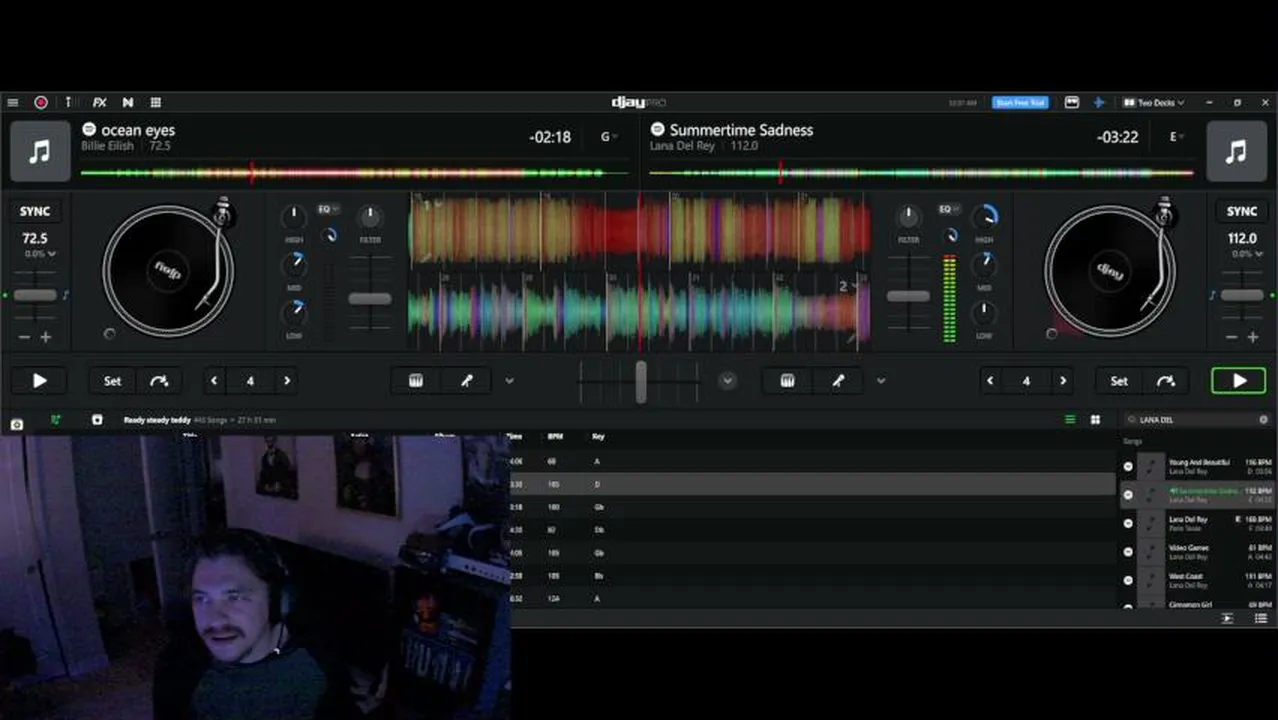The height and width of the screenshot is (720, 1278).
Task: Select Young And Beautiful in search results
Action: pos(1196,466)
